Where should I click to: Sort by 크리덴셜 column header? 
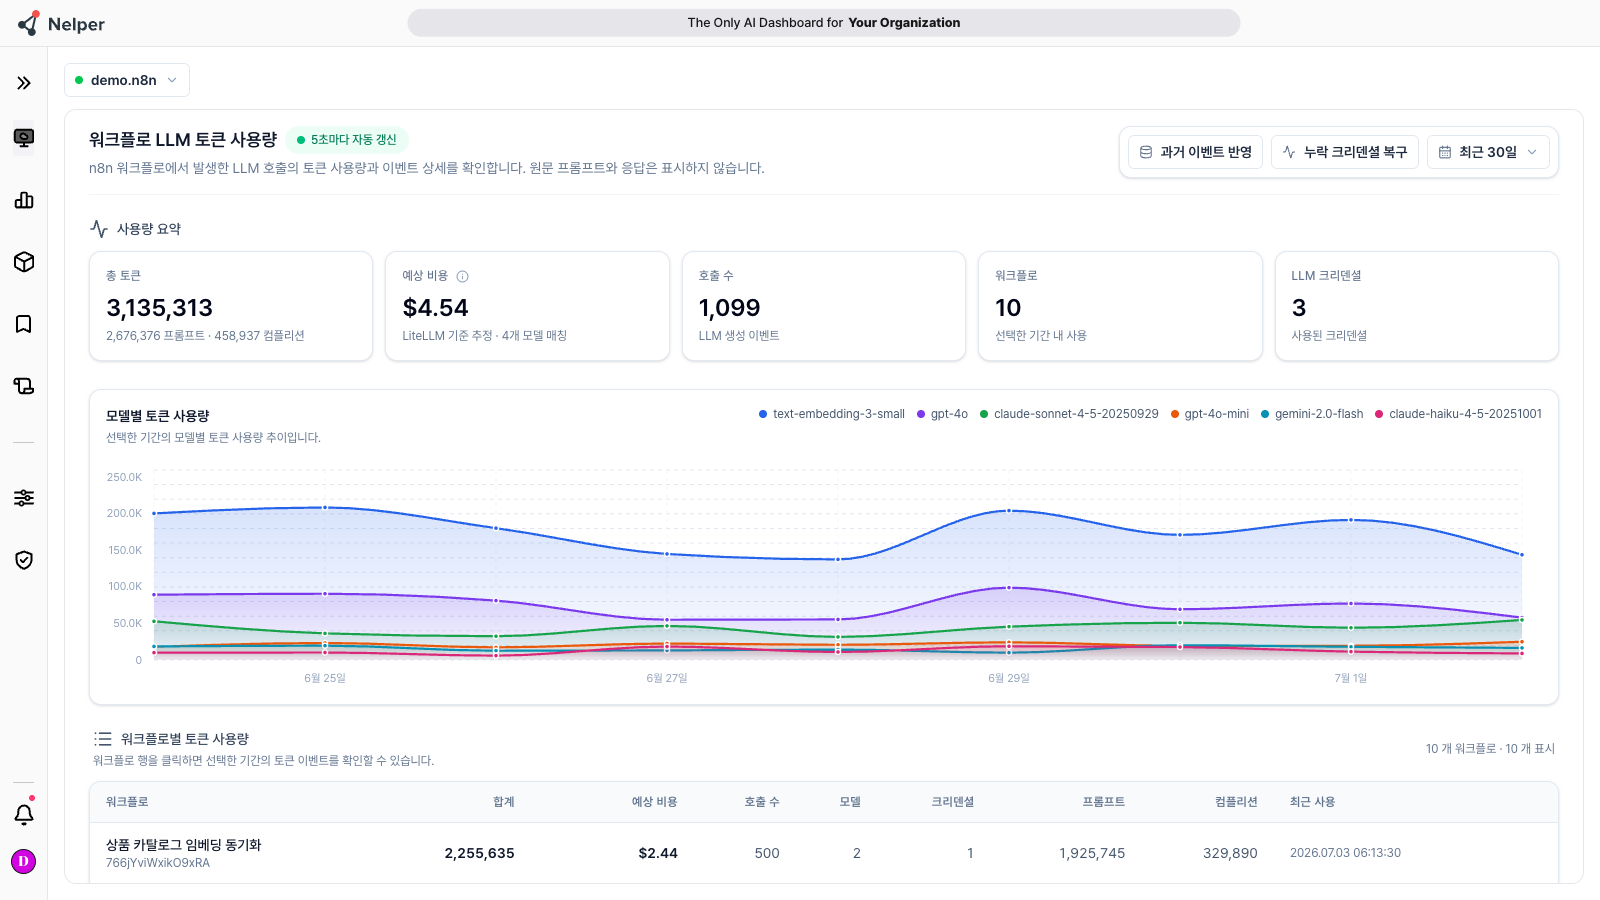(x=953, y=802)
